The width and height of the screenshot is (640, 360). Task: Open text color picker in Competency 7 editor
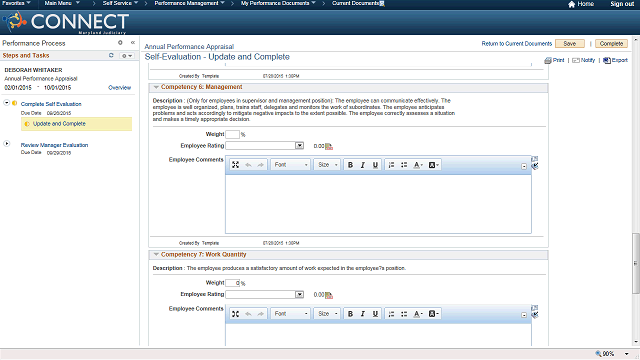418,314
